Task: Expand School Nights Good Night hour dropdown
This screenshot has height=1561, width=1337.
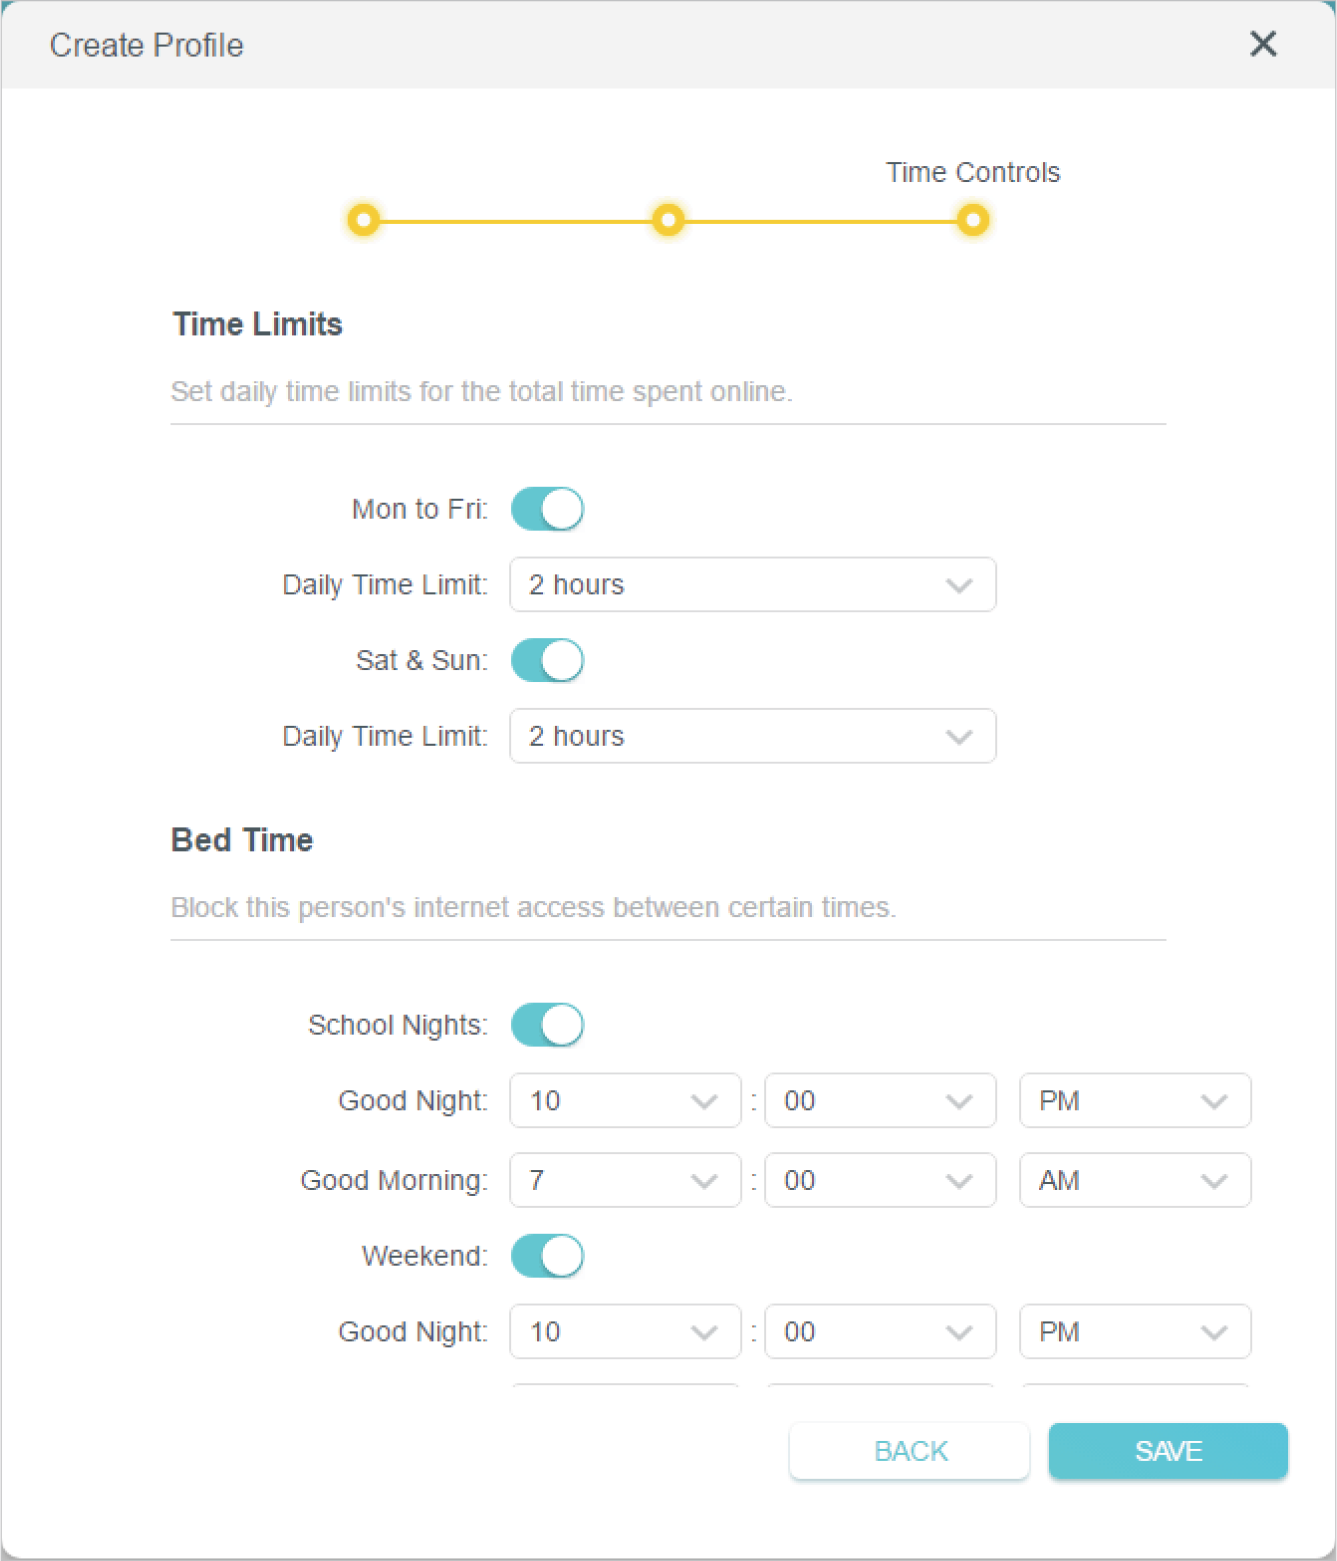Action: tap(625, 1101)
